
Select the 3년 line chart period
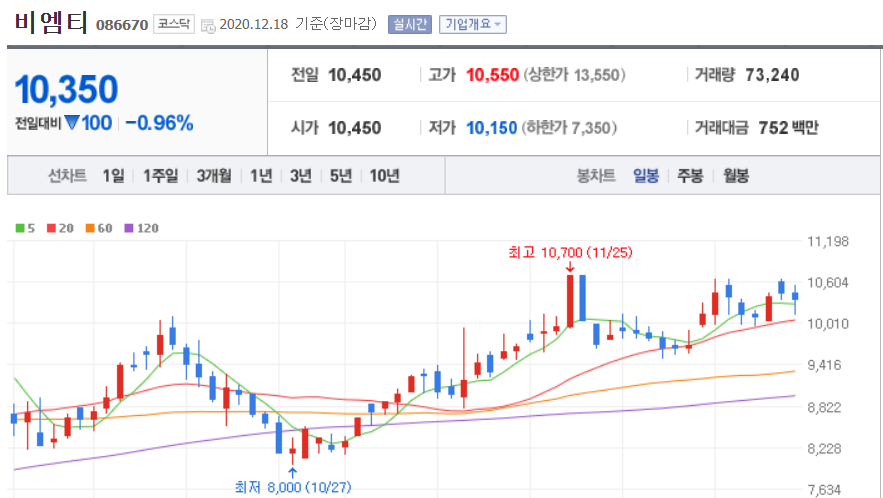[301, 176]
